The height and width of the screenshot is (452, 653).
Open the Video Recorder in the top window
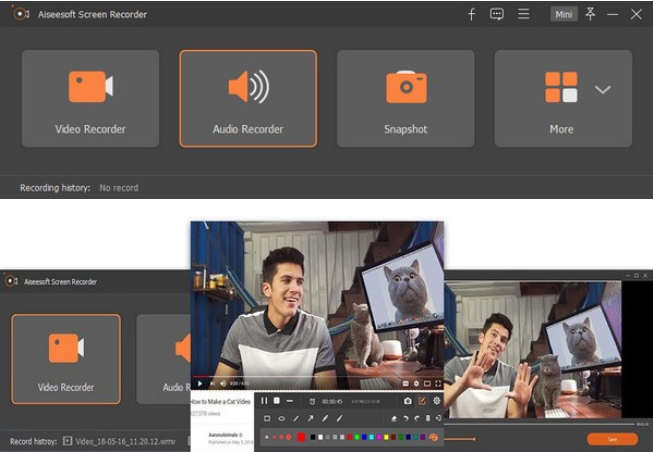coord(90,98)
